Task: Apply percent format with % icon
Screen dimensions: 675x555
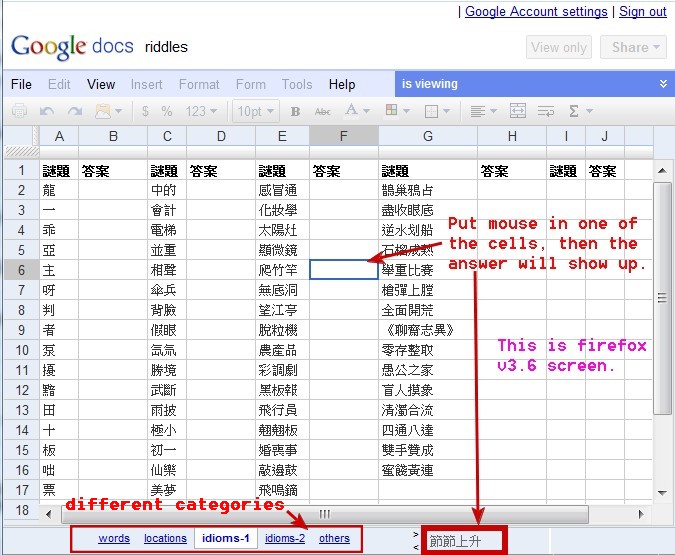Action: (x=167, y=112)
